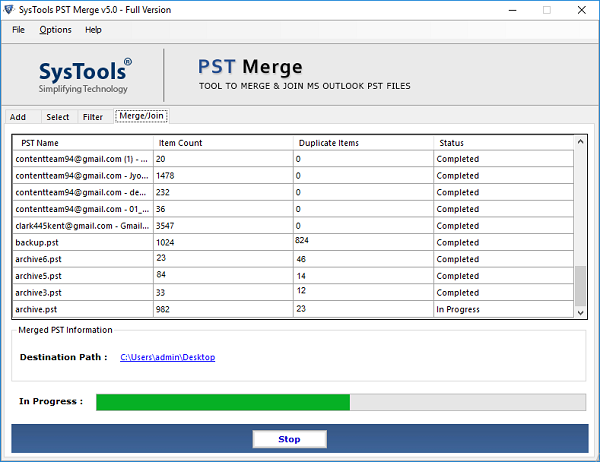Open the C:\Users\admin\Desktop destination path link
The height and width of the screenshot is (462, 600).
(x=167, y=357)
